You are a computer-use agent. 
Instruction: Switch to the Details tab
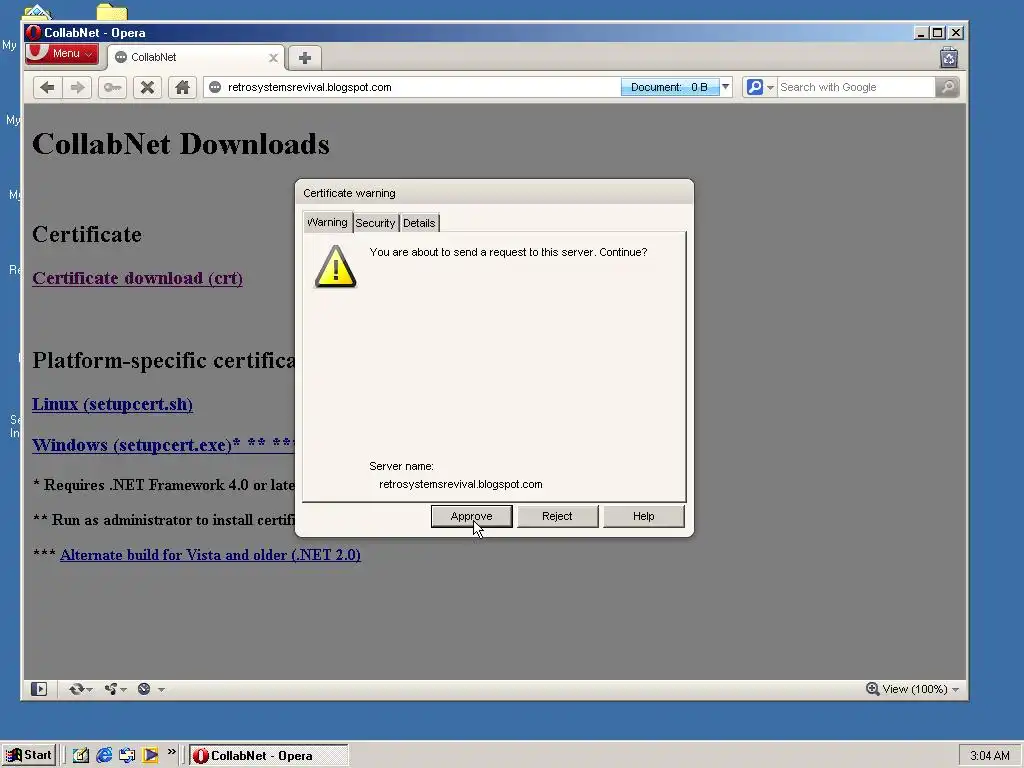[x=419, y=223]
